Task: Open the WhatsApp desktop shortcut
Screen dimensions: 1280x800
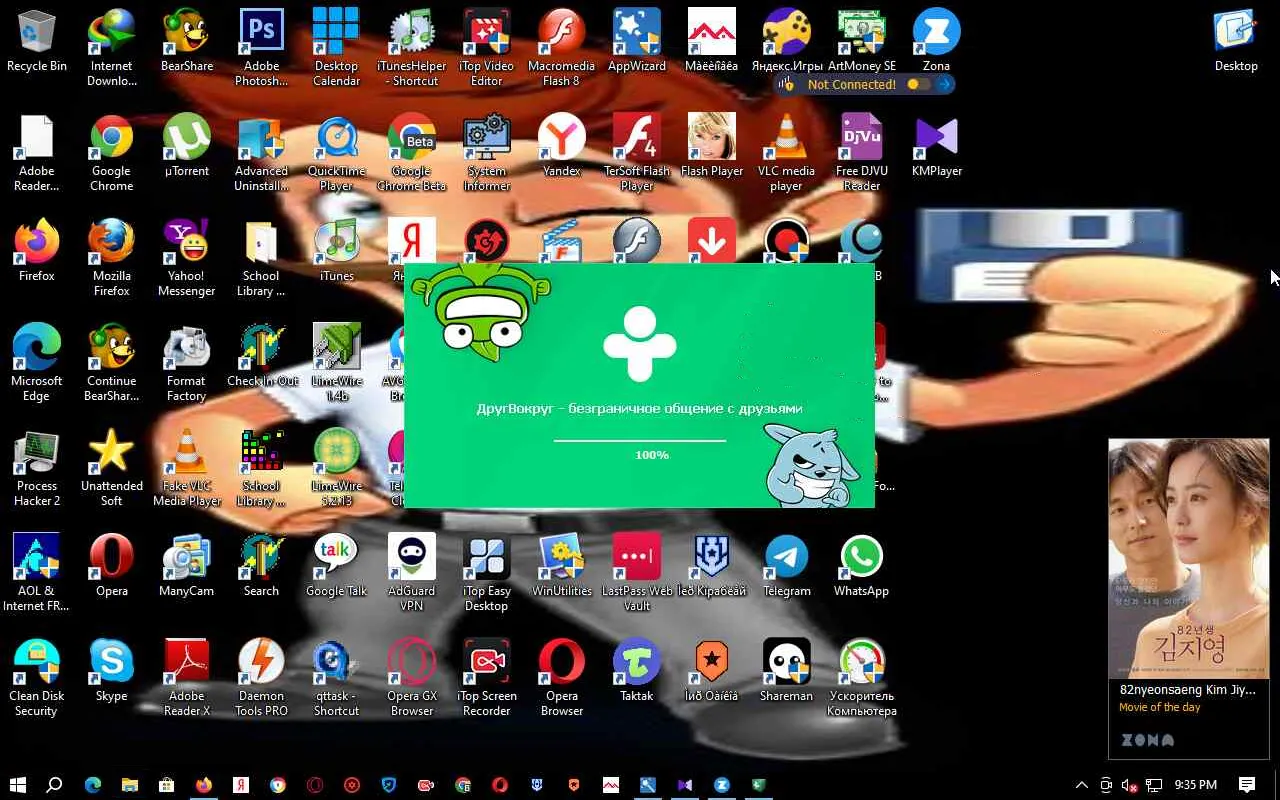Action: [861, 566]
